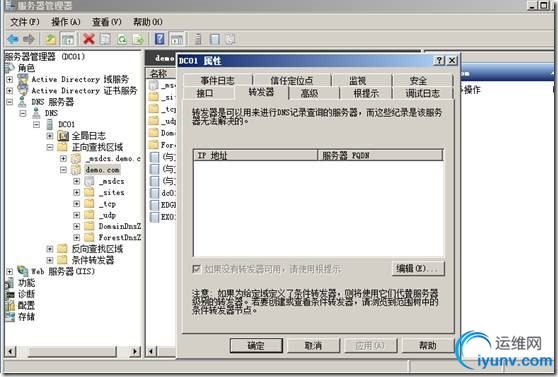
Task: Select the 诊断 diagnostics node
Action: pos(27,294)
